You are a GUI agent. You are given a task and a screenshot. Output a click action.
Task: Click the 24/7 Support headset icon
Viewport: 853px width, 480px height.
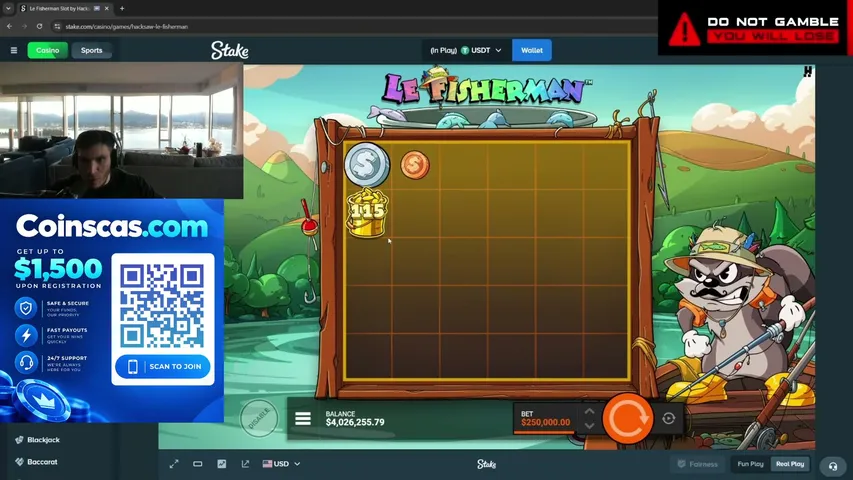pyautogui.click(x=26, y=362)
